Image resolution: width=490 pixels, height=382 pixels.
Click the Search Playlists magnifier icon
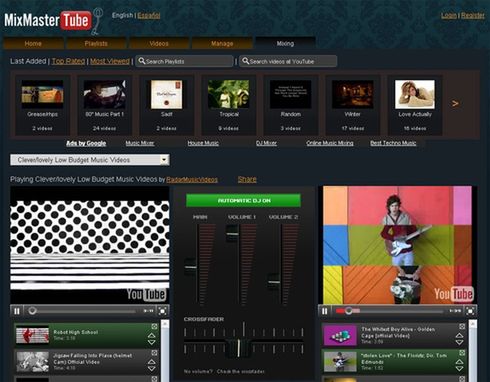[x=142, y=61]
